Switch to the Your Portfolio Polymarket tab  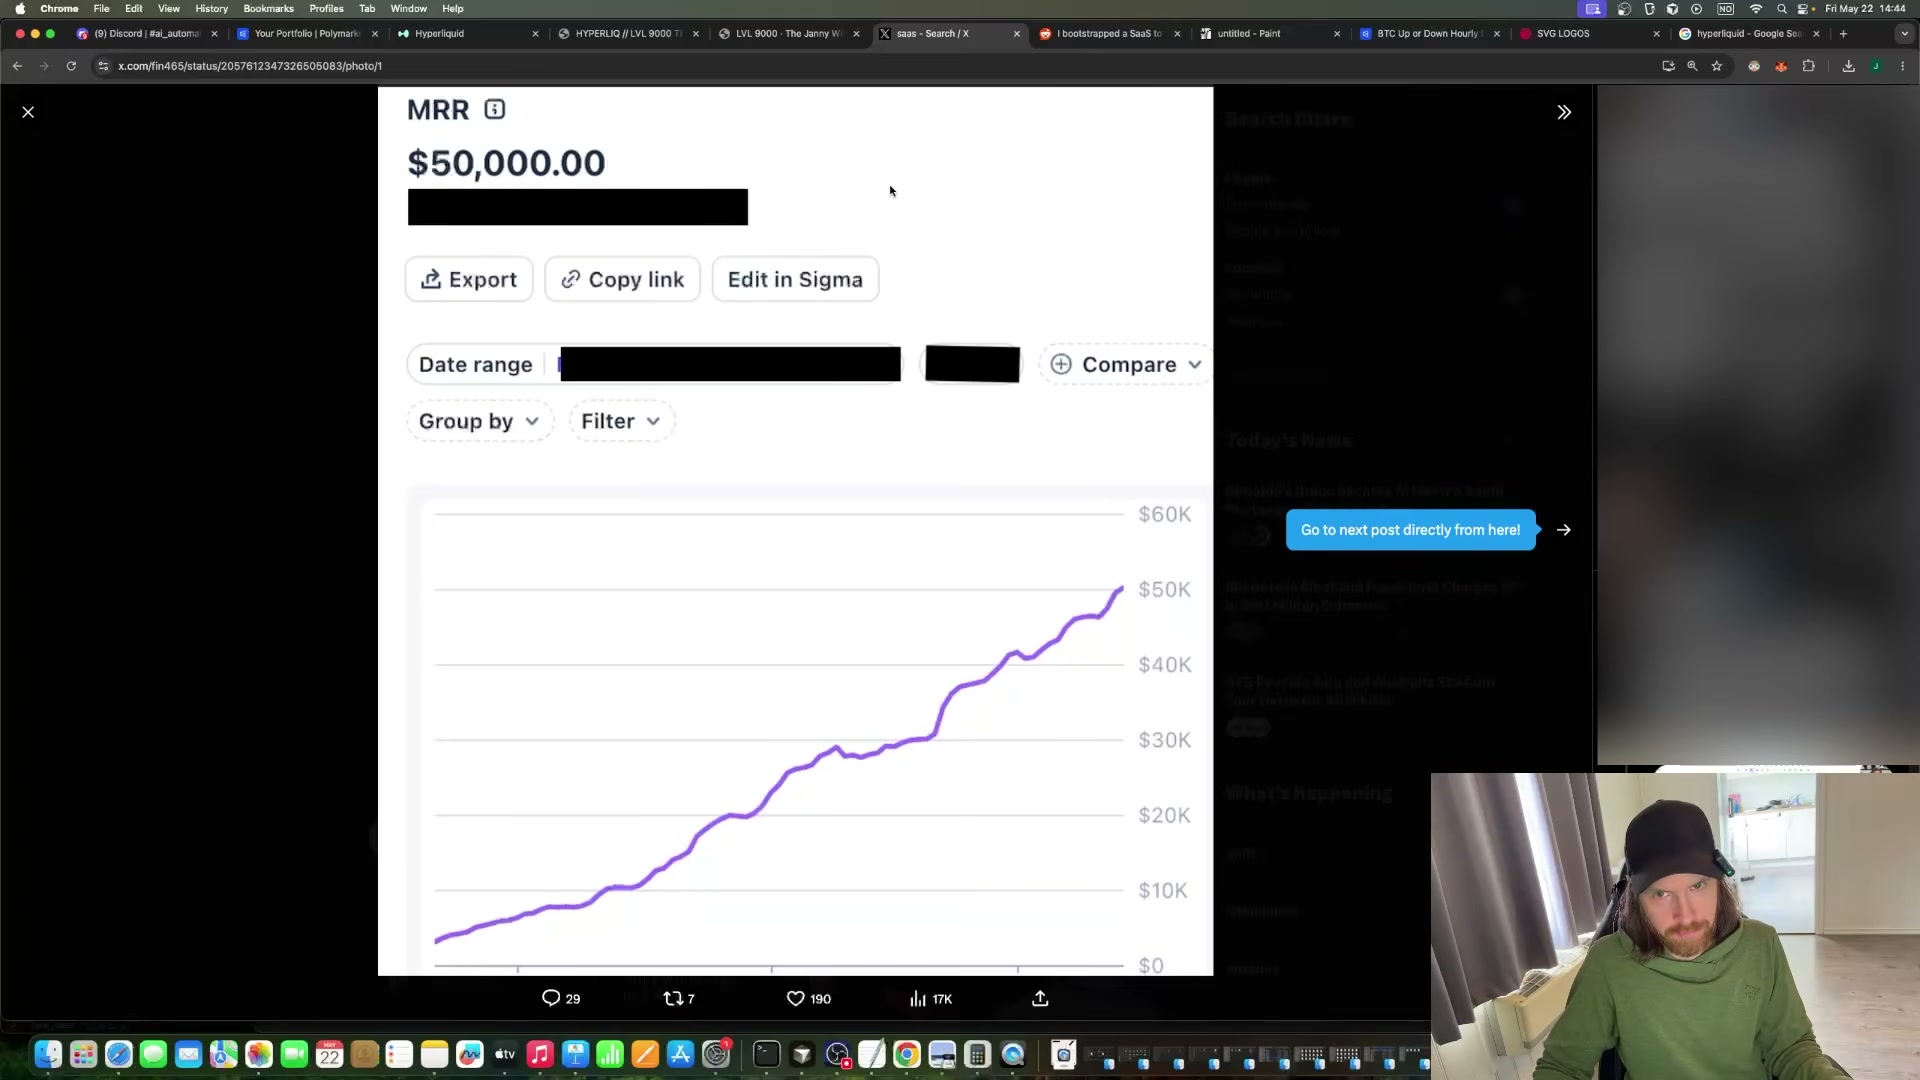tap(307, 33)
